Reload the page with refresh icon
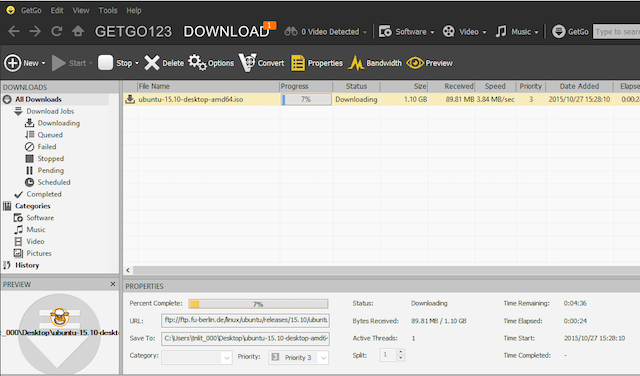This screenshot has height=376, width=640. point(56,31)
